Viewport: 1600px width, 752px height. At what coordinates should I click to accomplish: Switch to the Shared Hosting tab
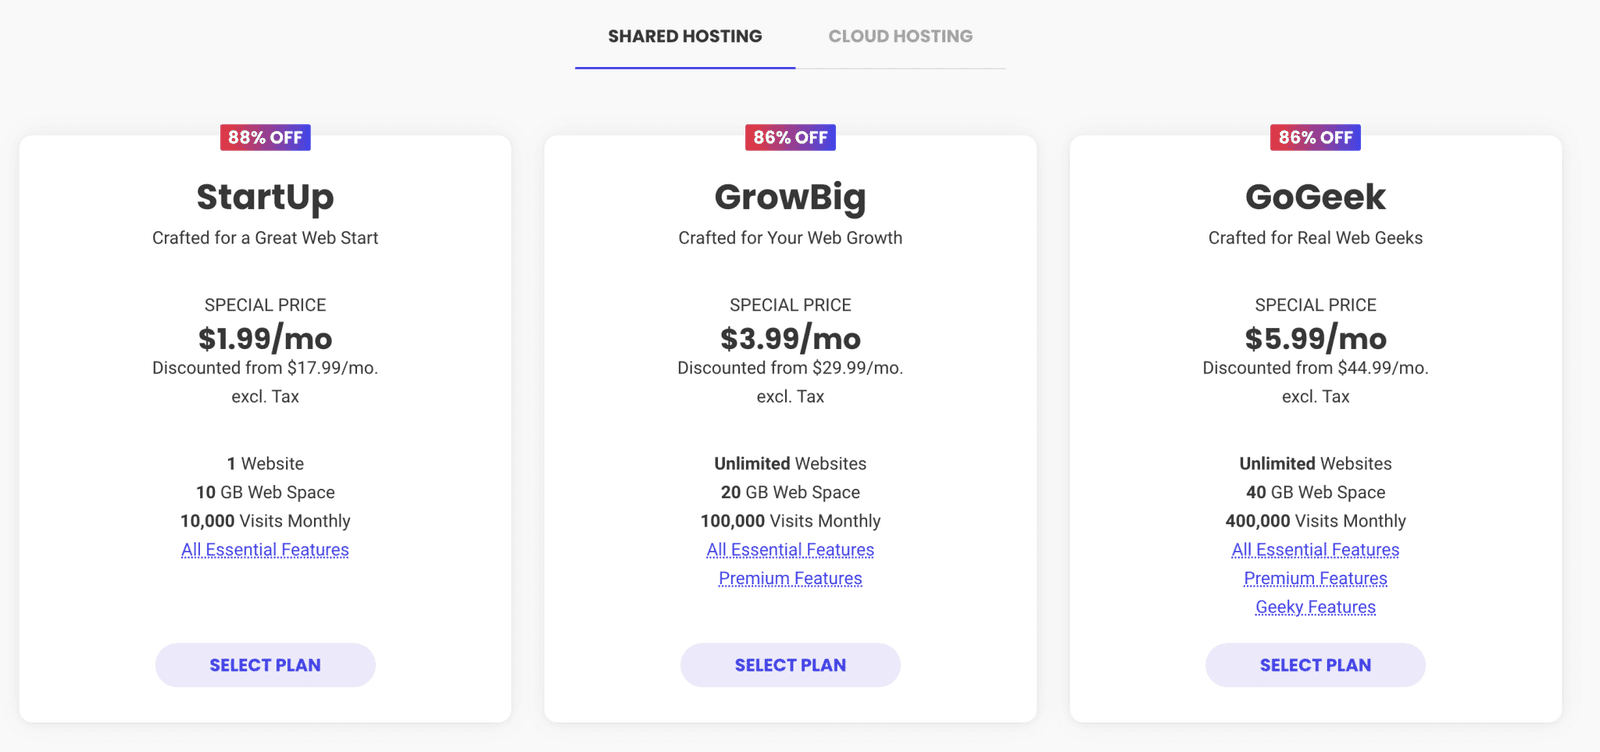pyautogui.click(x=685, y=36)
